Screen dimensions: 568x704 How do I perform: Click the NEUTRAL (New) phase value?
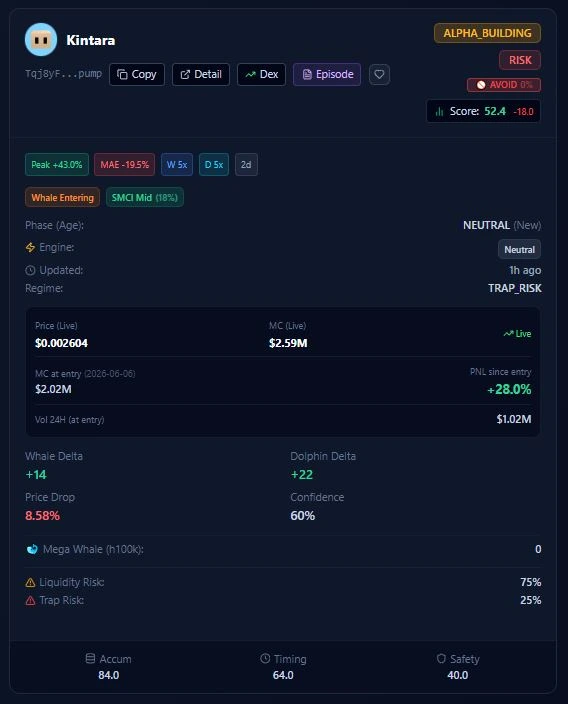click(502, 225)
